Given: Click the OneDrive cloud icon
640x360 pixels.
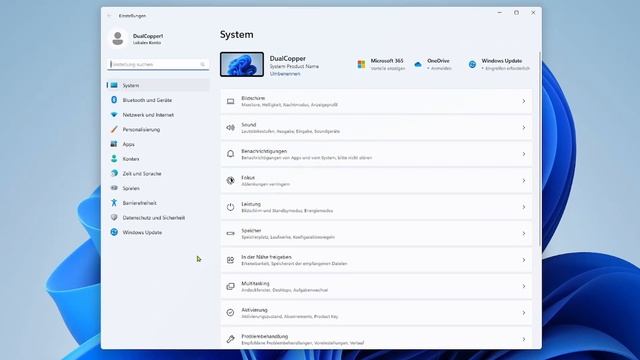Looking at the screenshot, I should pyautogui.click(x=418, y=64).
